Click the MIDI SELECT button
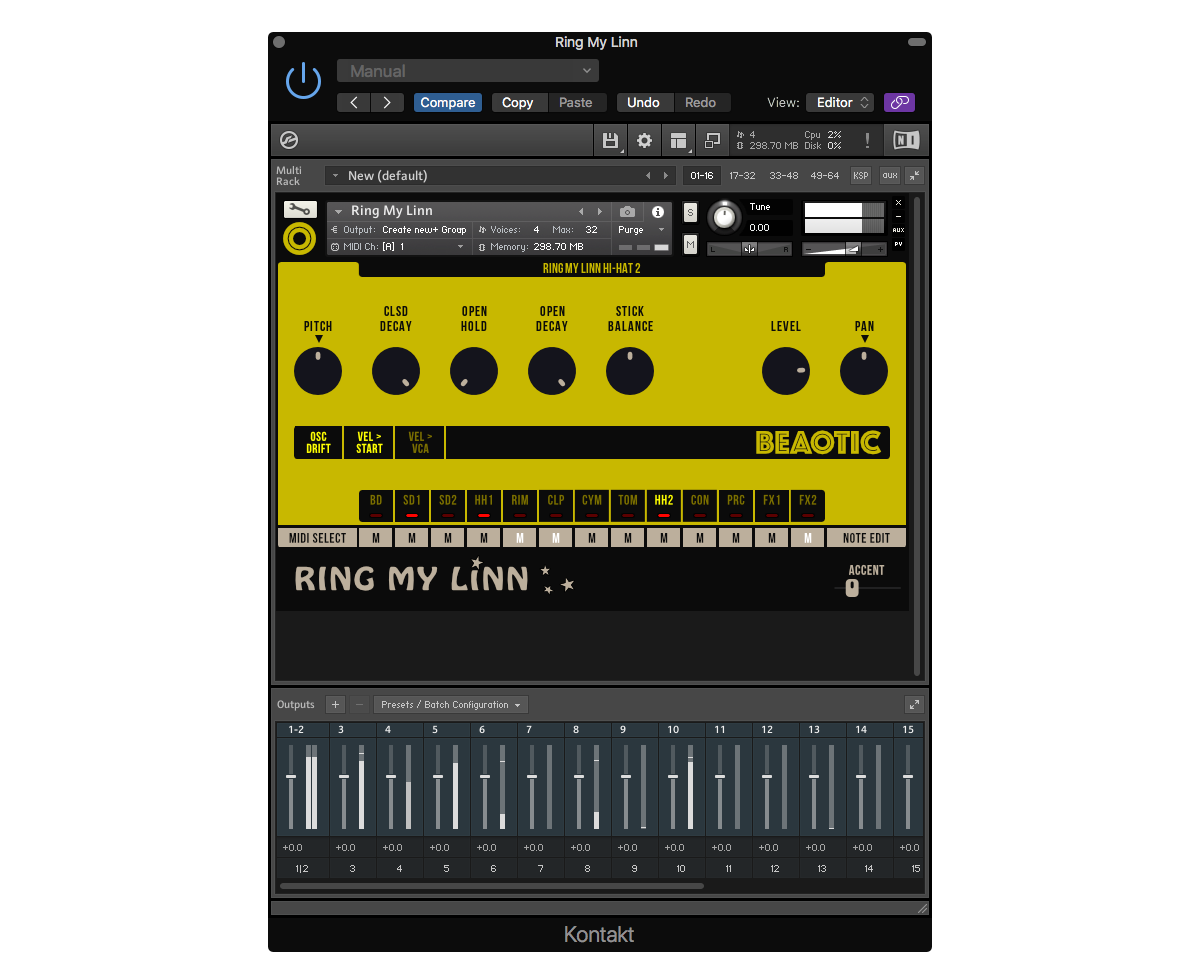1200x954 pixels. pyautogui.click(x=318, y=538)
